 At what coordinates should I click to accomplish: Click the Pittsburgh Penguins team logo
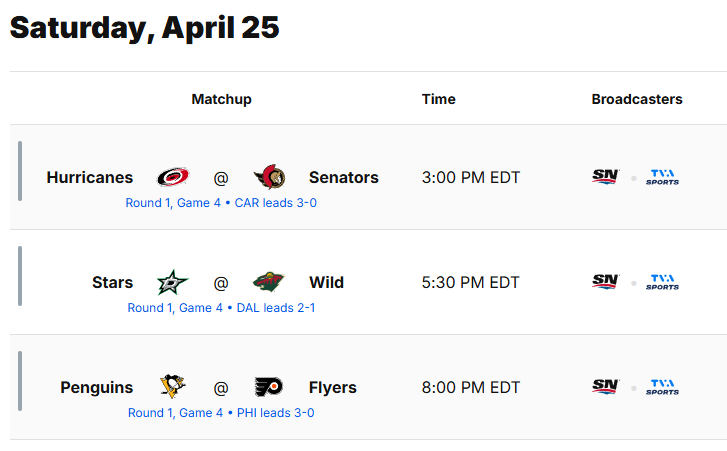173,388
